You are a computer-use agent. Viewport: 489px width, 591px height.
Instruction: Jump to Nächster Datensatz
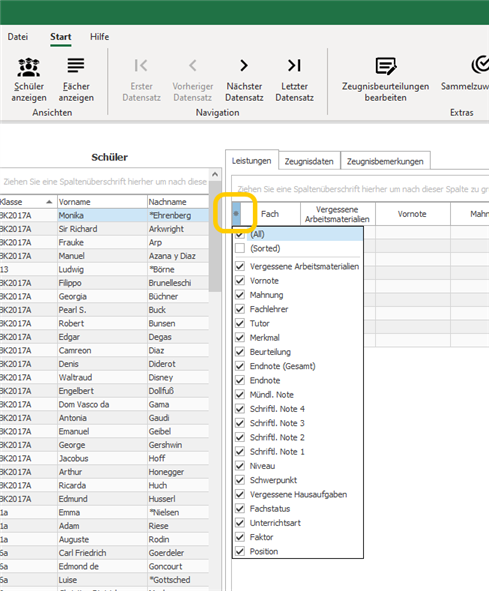point(244,80)
